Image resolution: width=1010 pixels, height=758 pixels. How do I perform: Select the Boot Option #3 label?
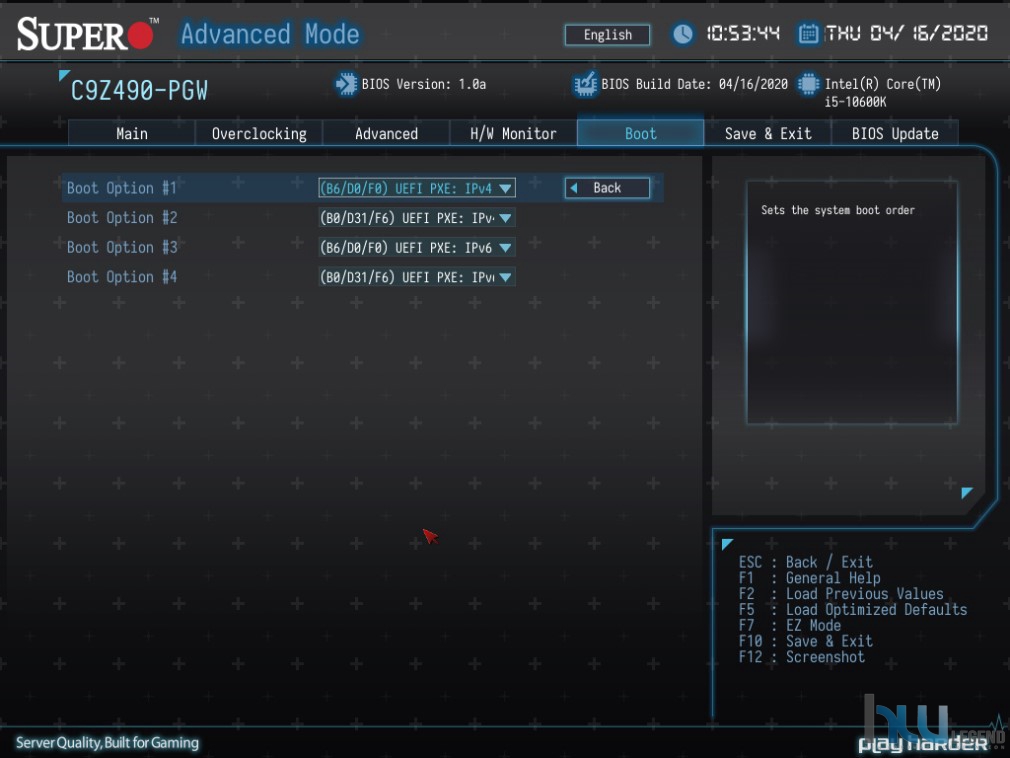point(122,247)
